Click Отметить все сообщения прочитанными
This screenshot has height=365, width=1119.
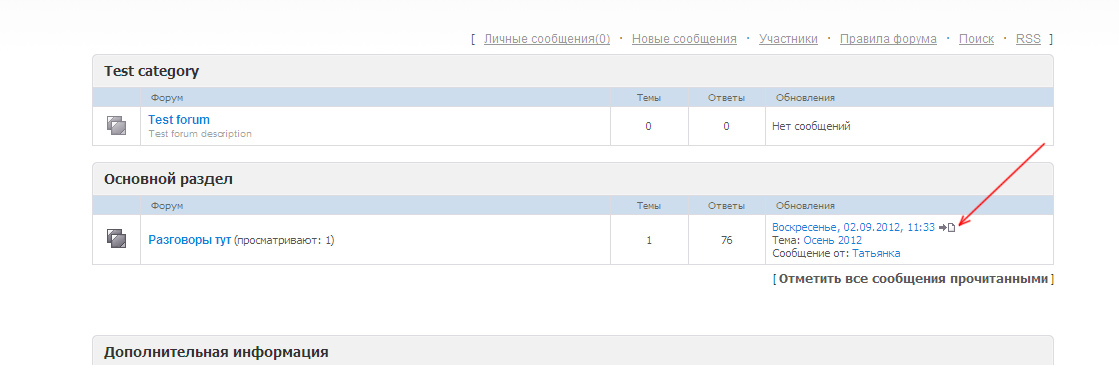pyautogui.click(x=913, y=279)
